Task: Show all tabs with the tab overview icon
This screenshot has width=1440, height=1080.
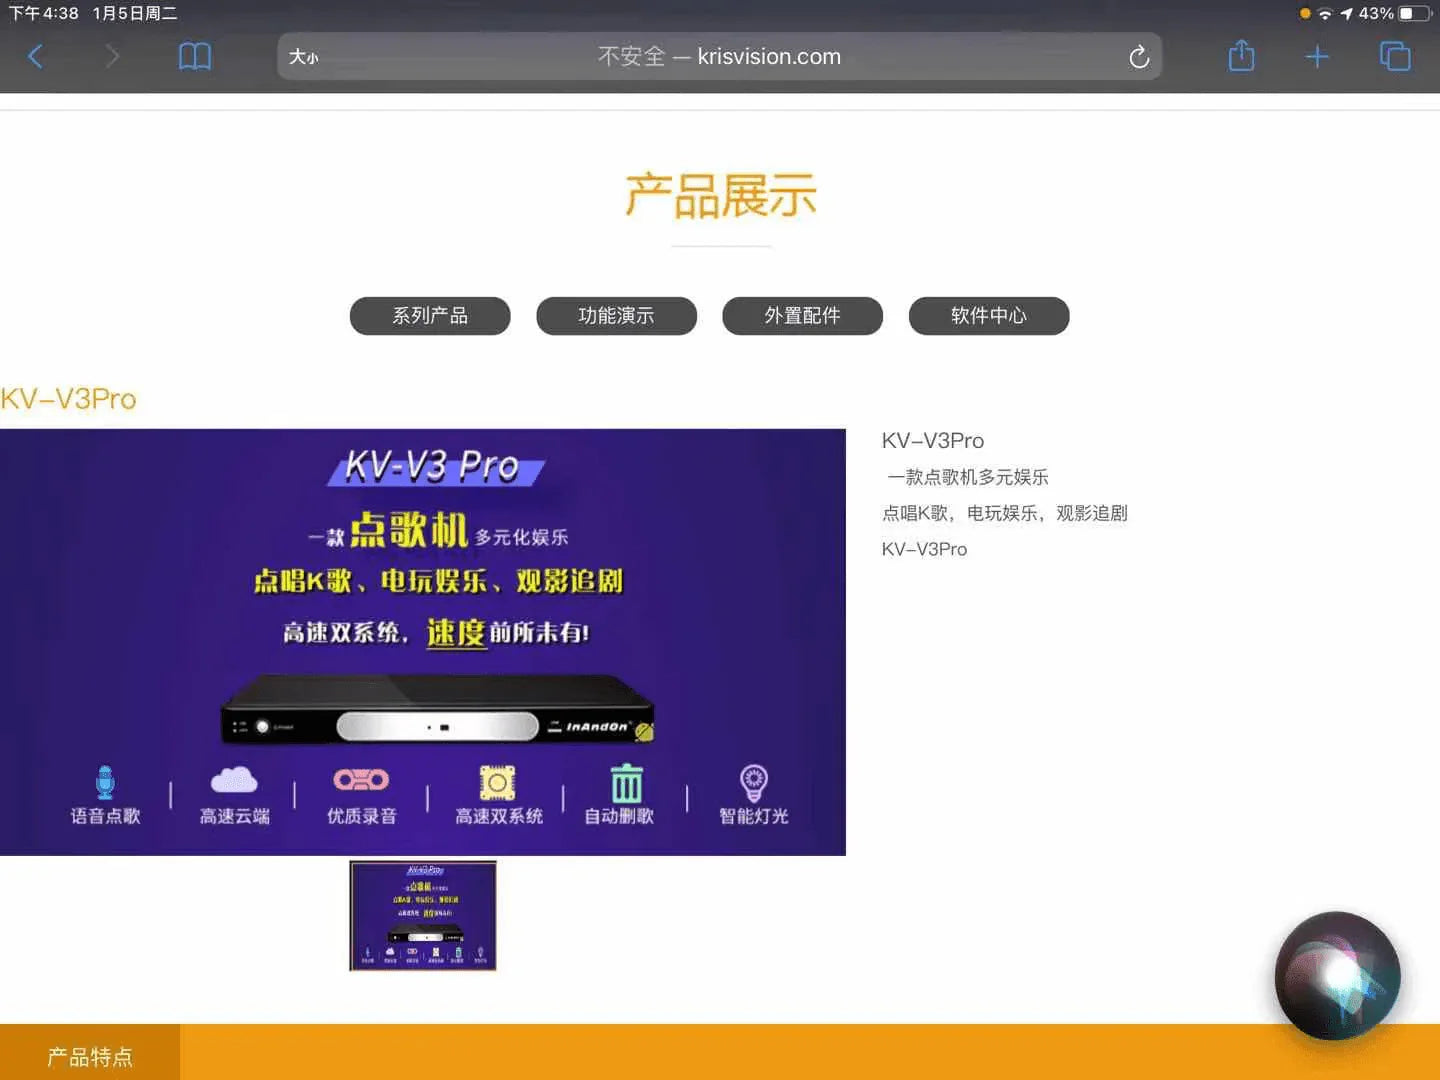Action: click(1394, 56)
